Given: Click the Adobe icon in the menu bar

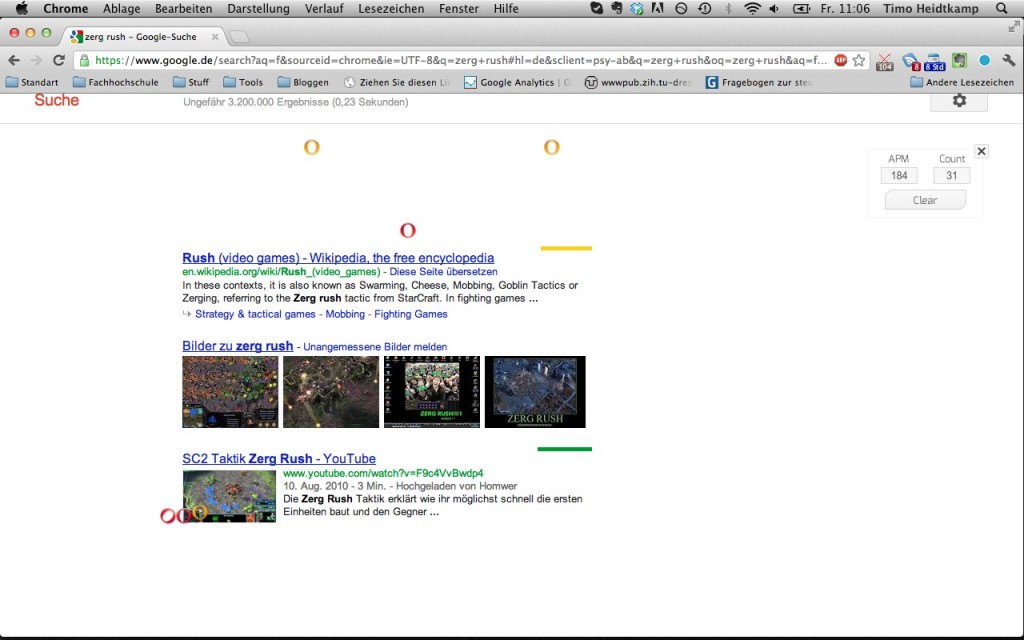Looking at the screenshot, I should [x=658, y=8].
